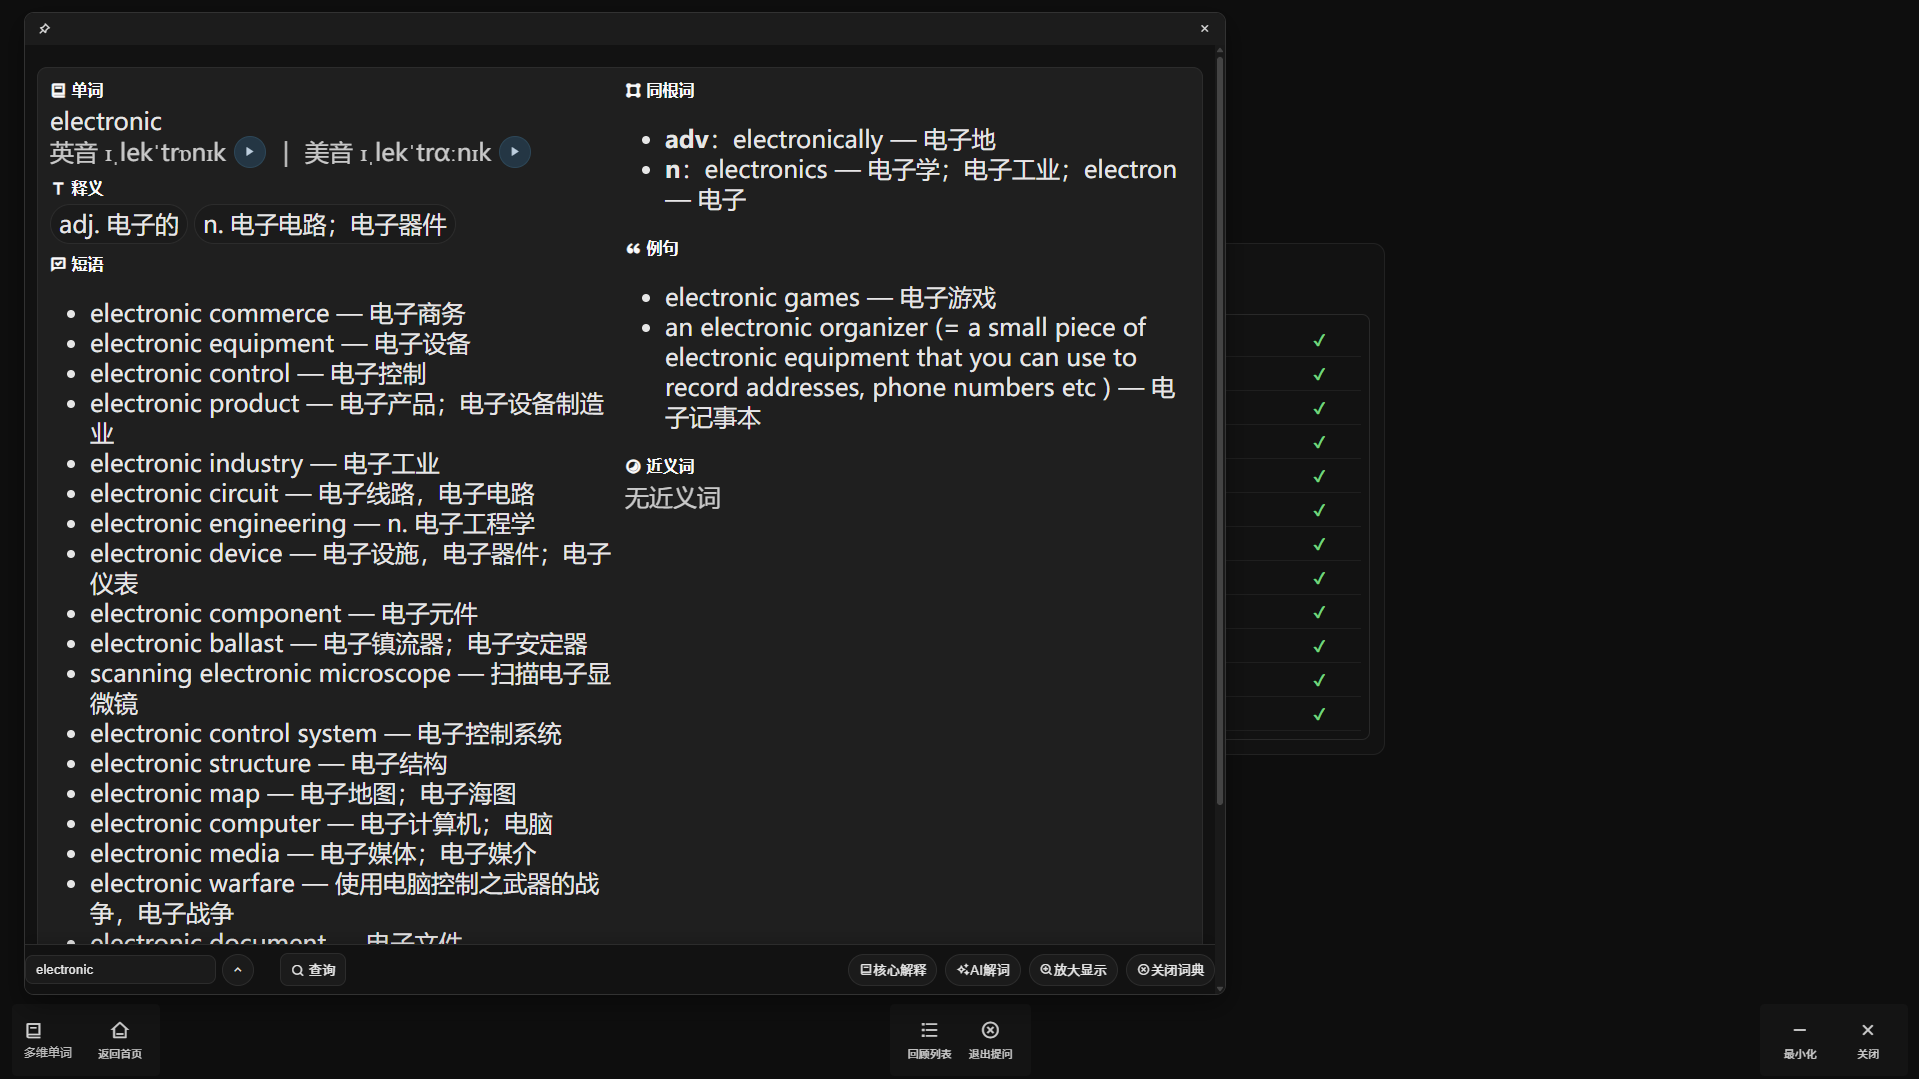Enlarge view with 放大显示

click(1073, 970)
